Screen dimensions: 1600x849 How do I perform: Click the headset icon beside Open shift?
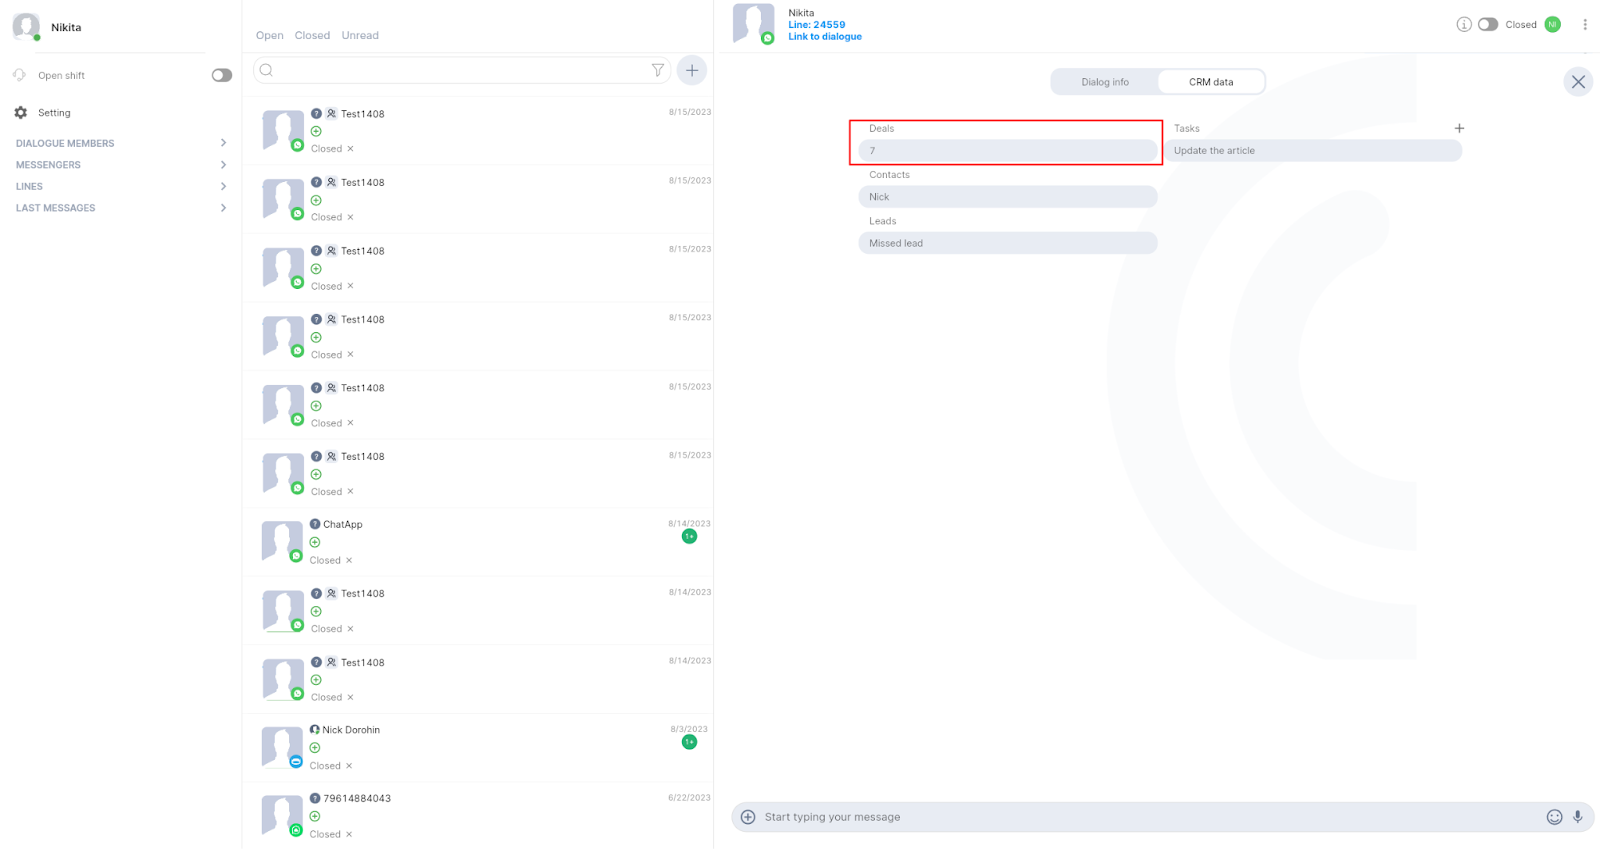point(19,75)
